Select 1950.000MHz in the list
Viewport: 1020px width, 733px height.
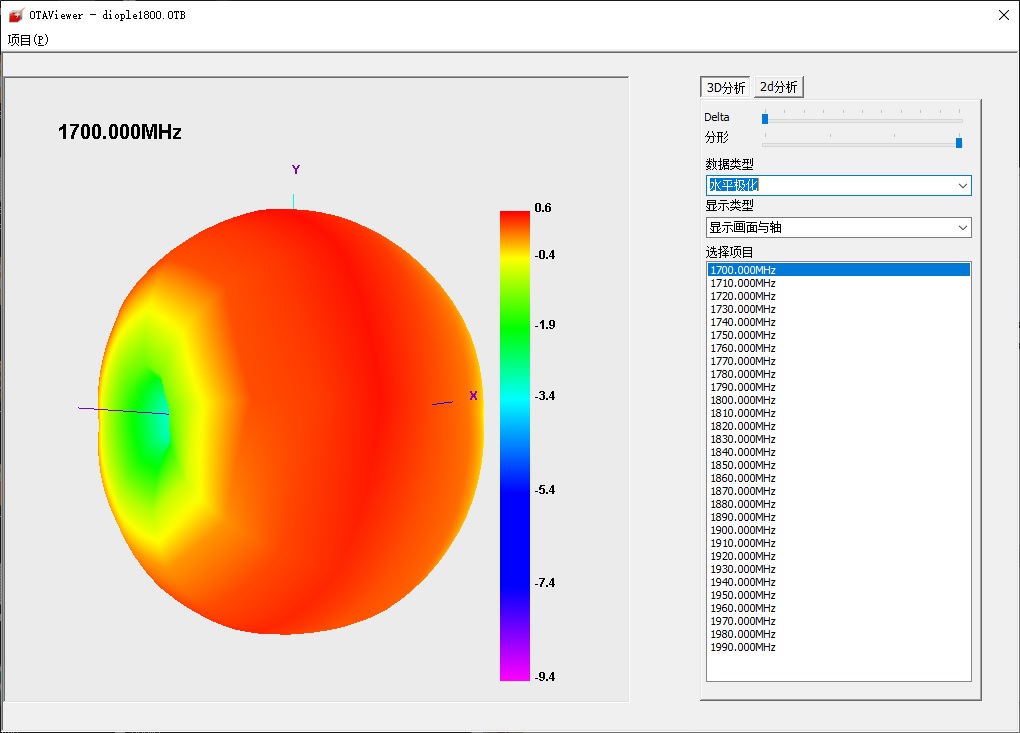click(839, 595)
